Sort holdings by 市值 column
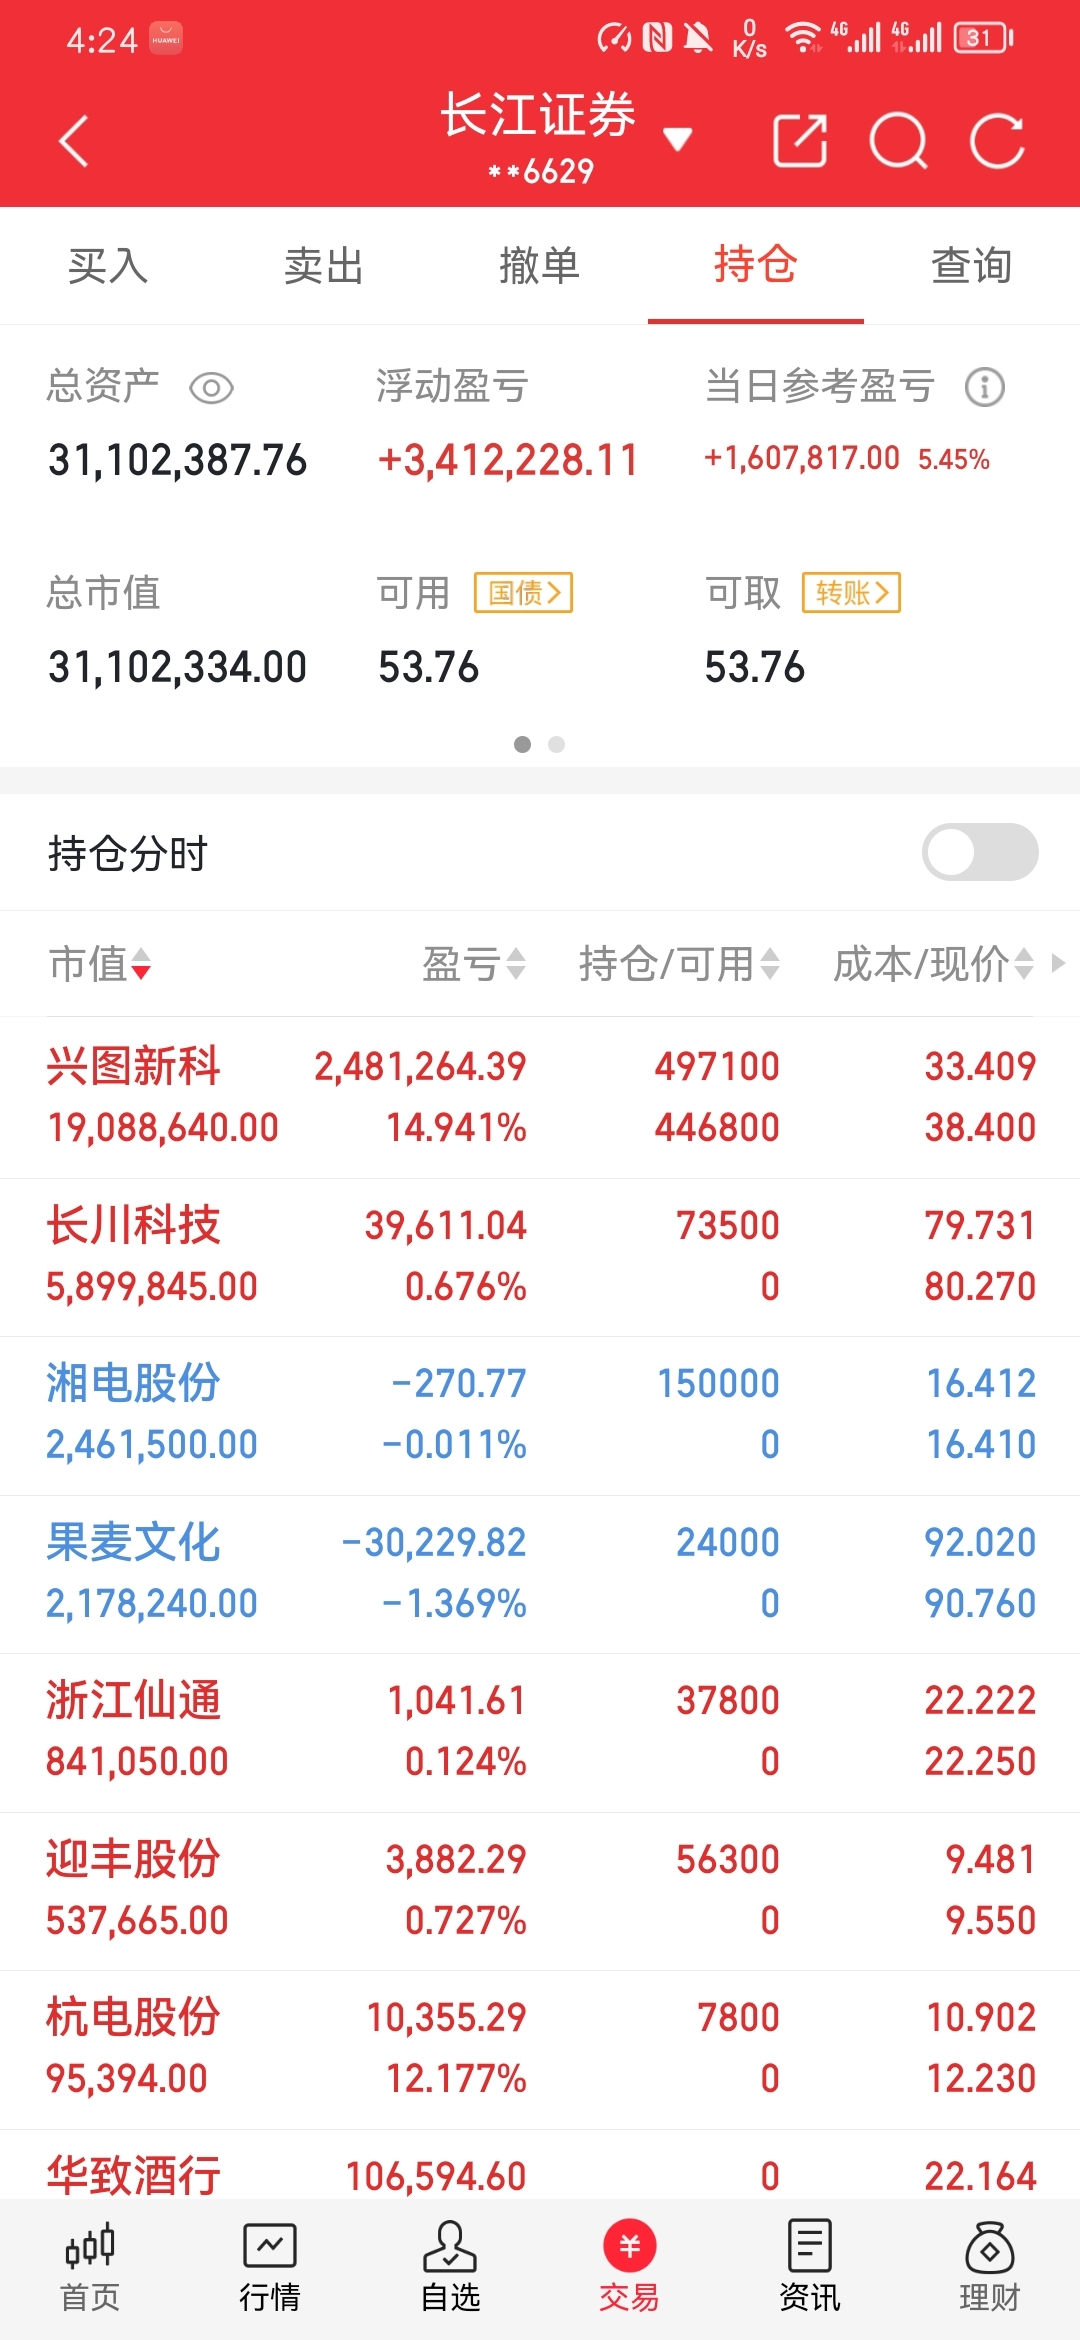1080x2340 pixels. pos(100,964)
